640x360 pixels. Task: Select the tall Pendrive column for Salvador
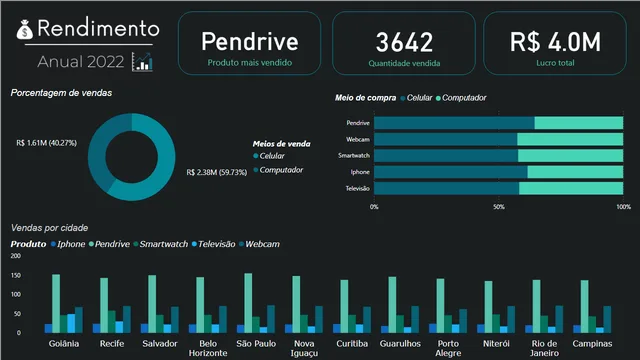click(x=152, y=304)
